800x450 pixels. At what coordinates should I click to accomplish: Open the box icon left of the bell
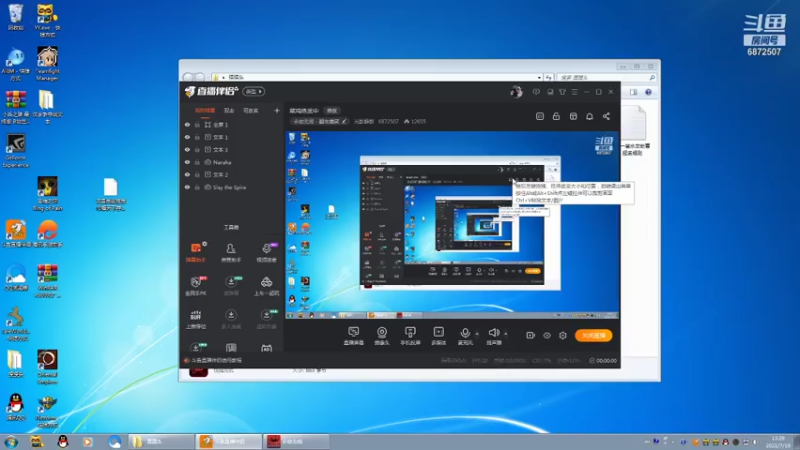coord(573,116)
